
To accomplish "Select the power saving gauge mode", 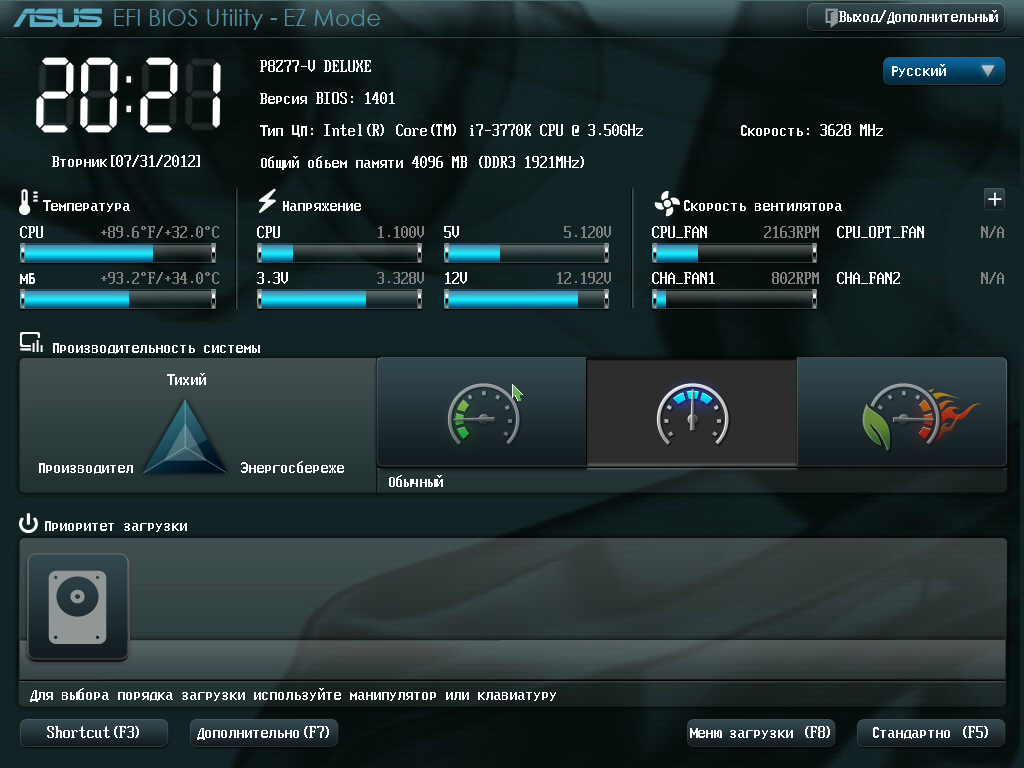I will 482,412.
